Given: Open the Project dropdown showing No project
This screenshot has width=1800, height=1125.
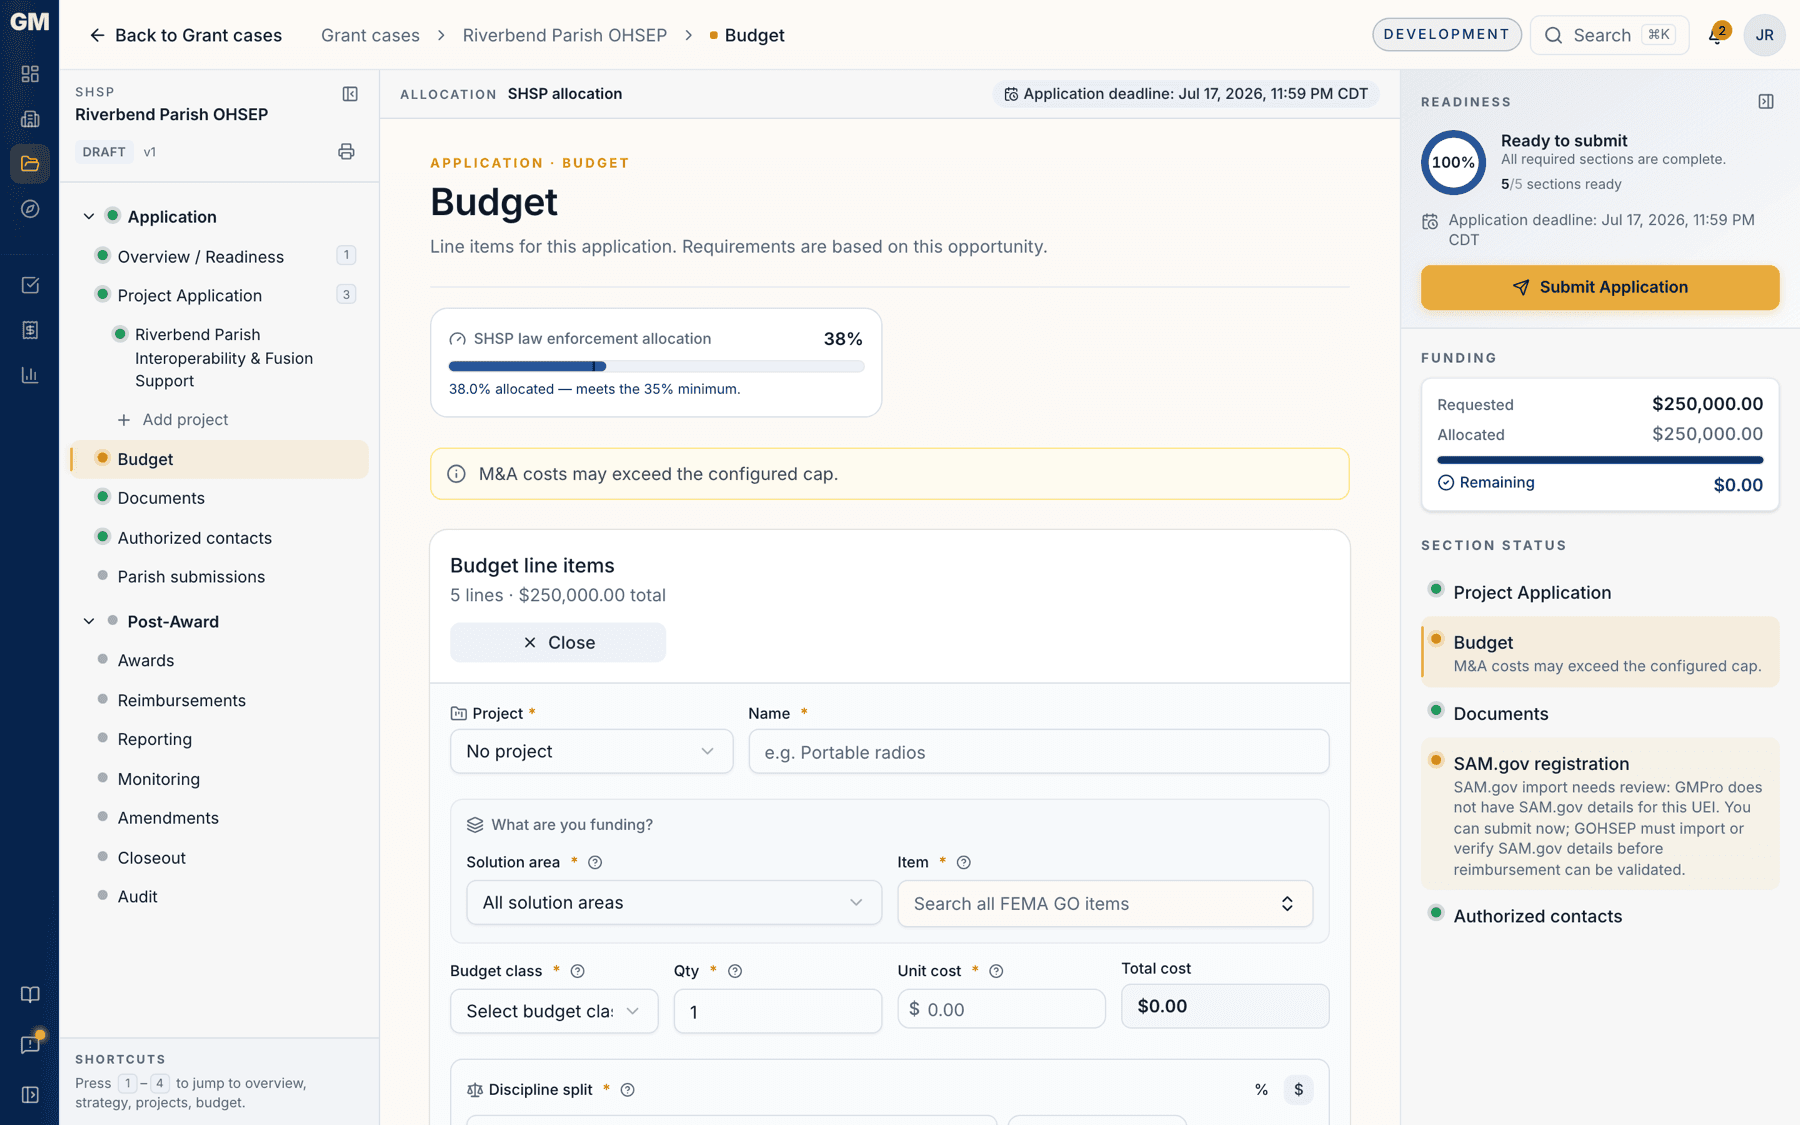Looking at the screenshot, I should coord(591,752).
